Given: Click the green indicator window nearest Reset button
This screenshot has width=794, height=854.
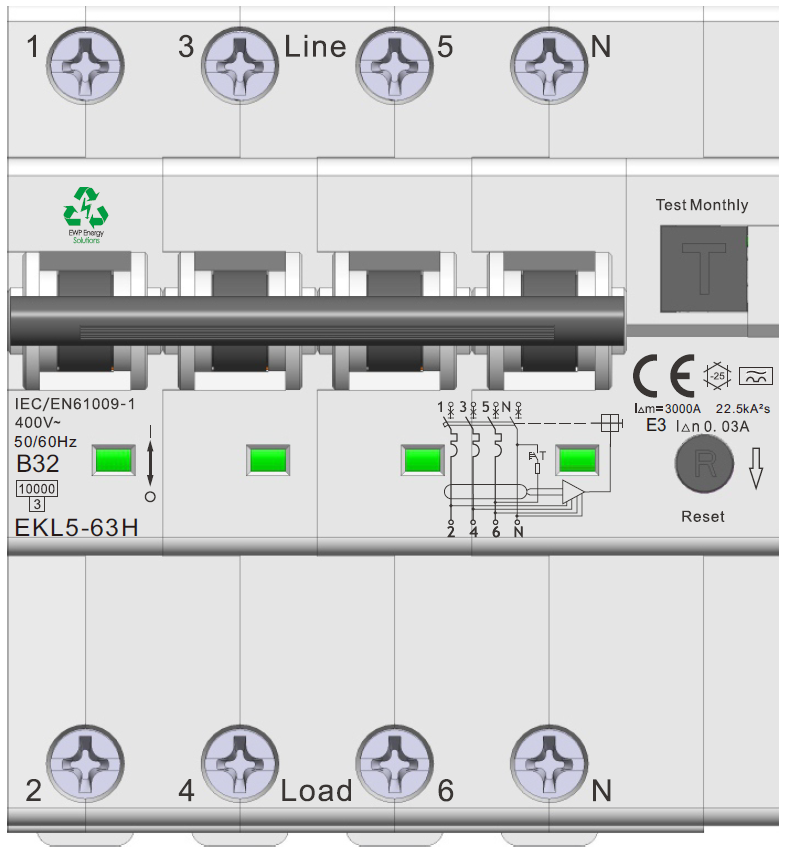Looking at the screenshot, I should pyautogui.click(x=578, y=460).
